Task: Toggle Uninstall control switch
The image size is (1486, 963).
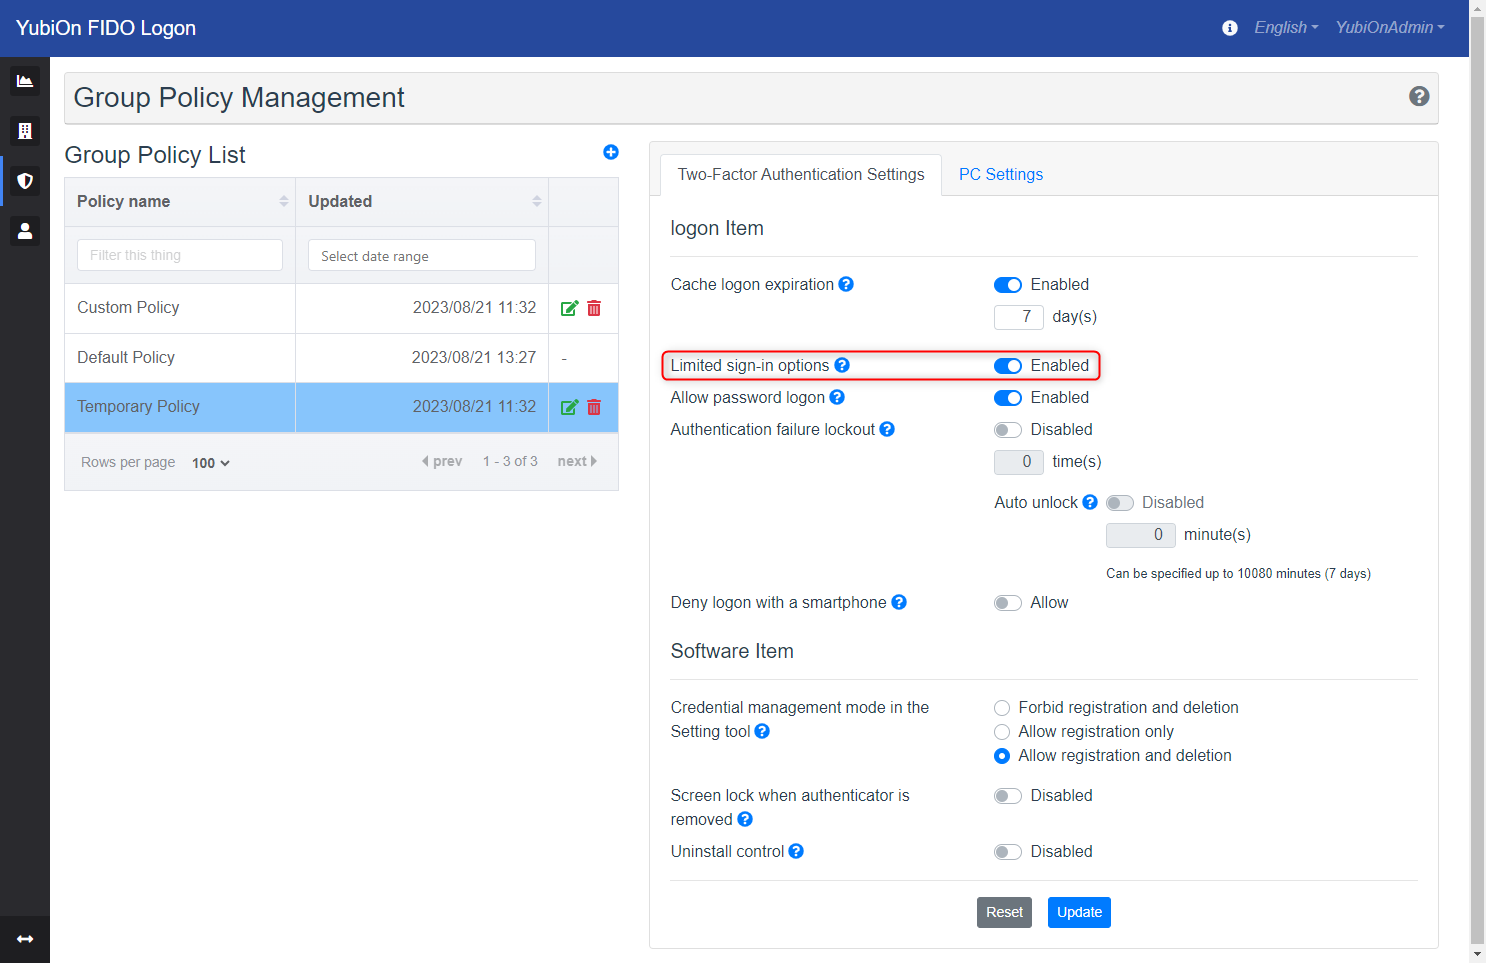Action: coord(1008,852)
